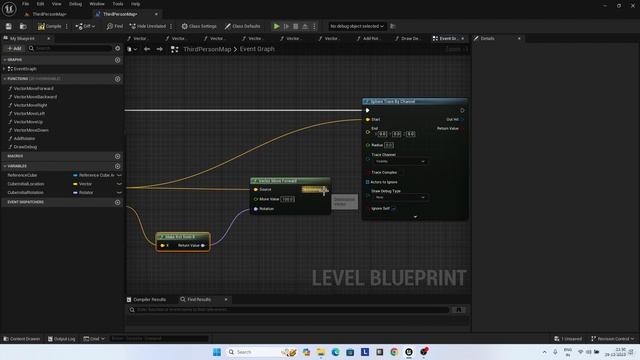The image size is (640, 360).
Task: Open the Draw Debug Type dropdown
Action: [400, 198]
